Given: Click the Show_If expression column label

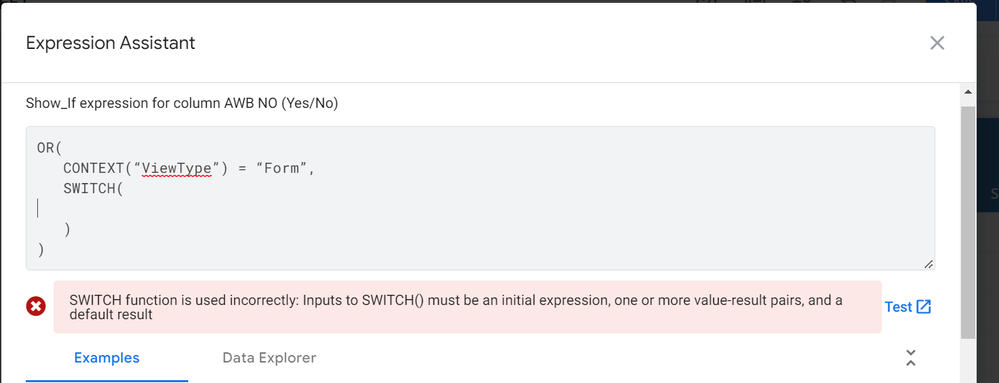Looking at the screenshot, I should click(x=182, y=103).
